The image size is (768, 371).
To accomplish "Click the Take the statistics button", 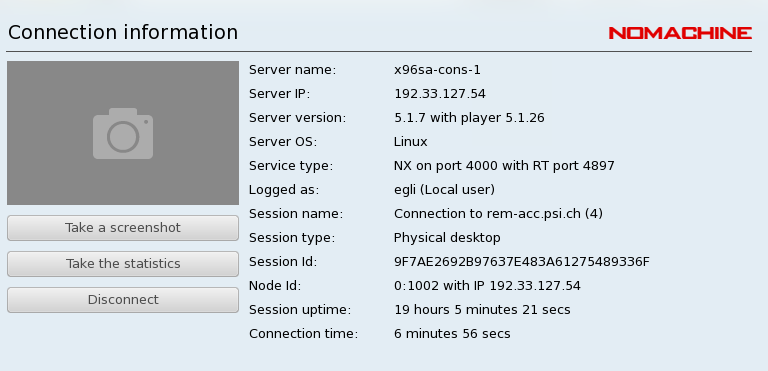I will tap(123, 264).
